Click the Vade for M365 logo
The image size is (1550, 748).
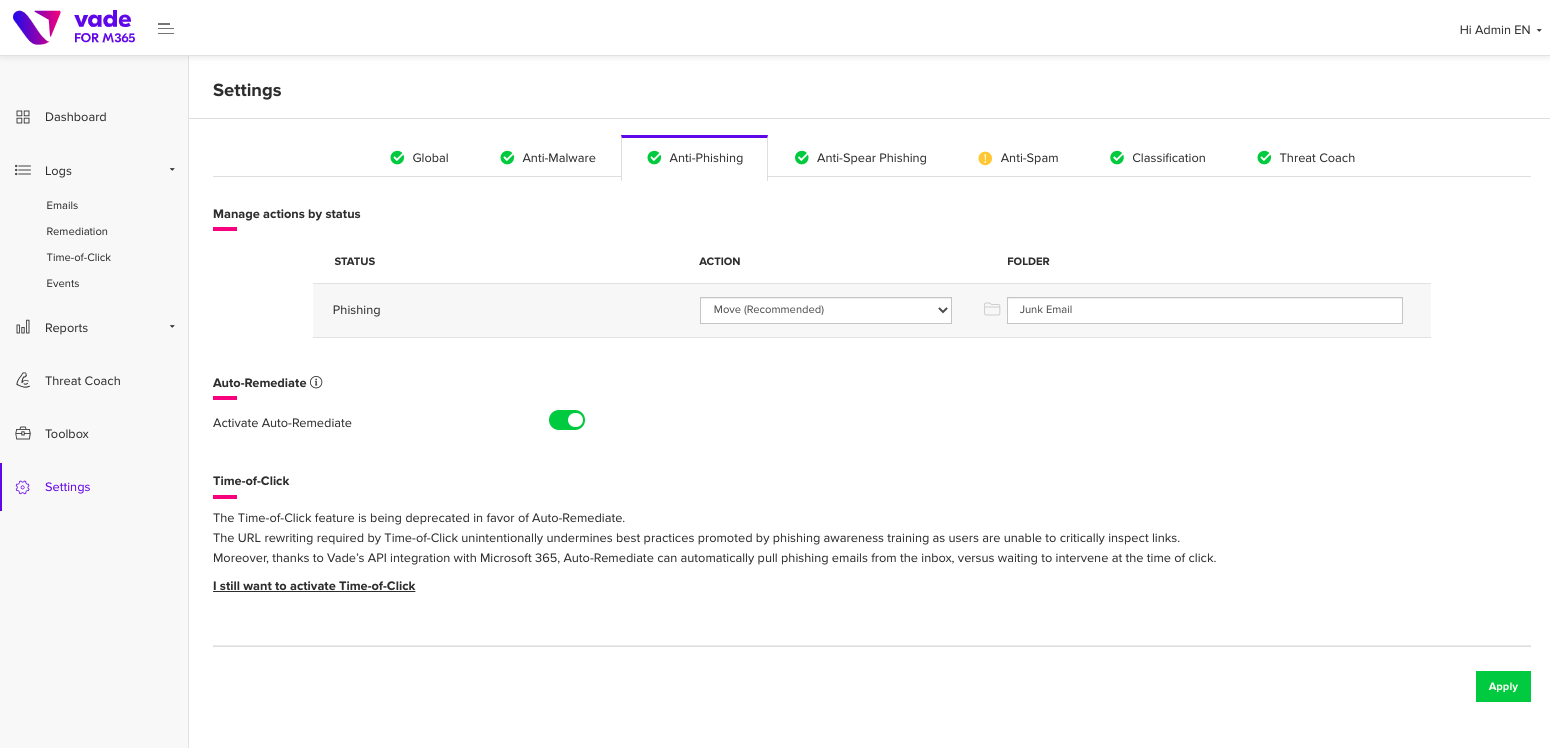74,28
